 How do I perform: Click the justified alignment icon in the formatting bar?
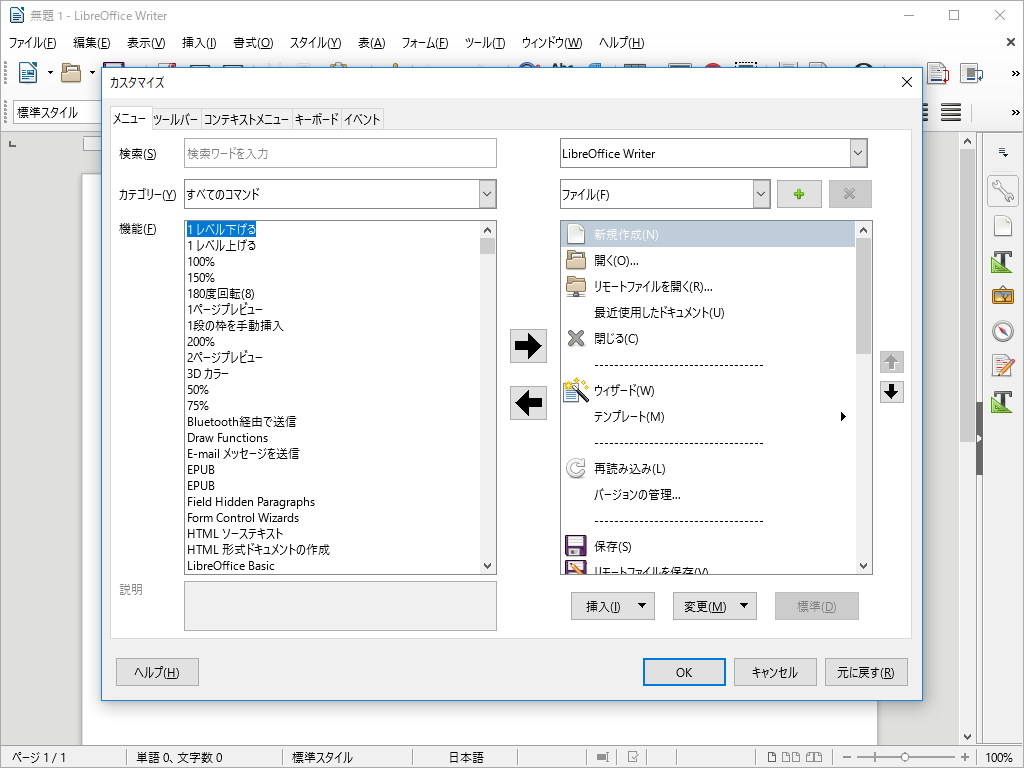click(x=951, y=112)
